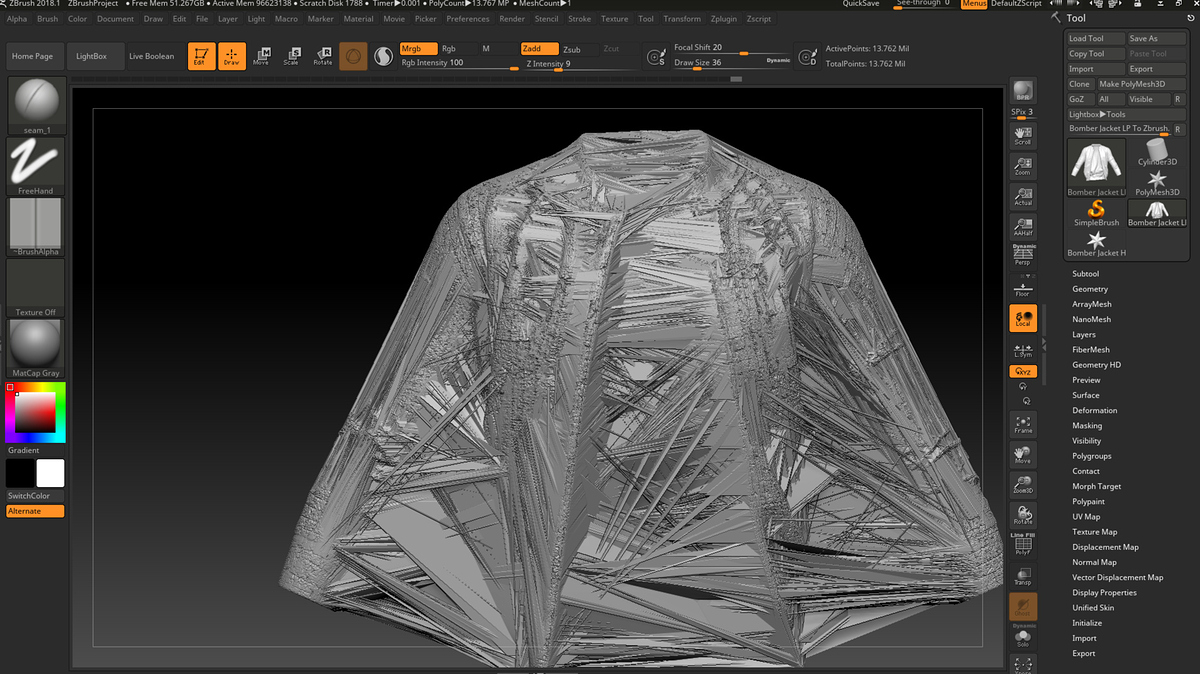Select the Rotate transform tool in top shelf
1200x674 pixels.
(323, 57)
